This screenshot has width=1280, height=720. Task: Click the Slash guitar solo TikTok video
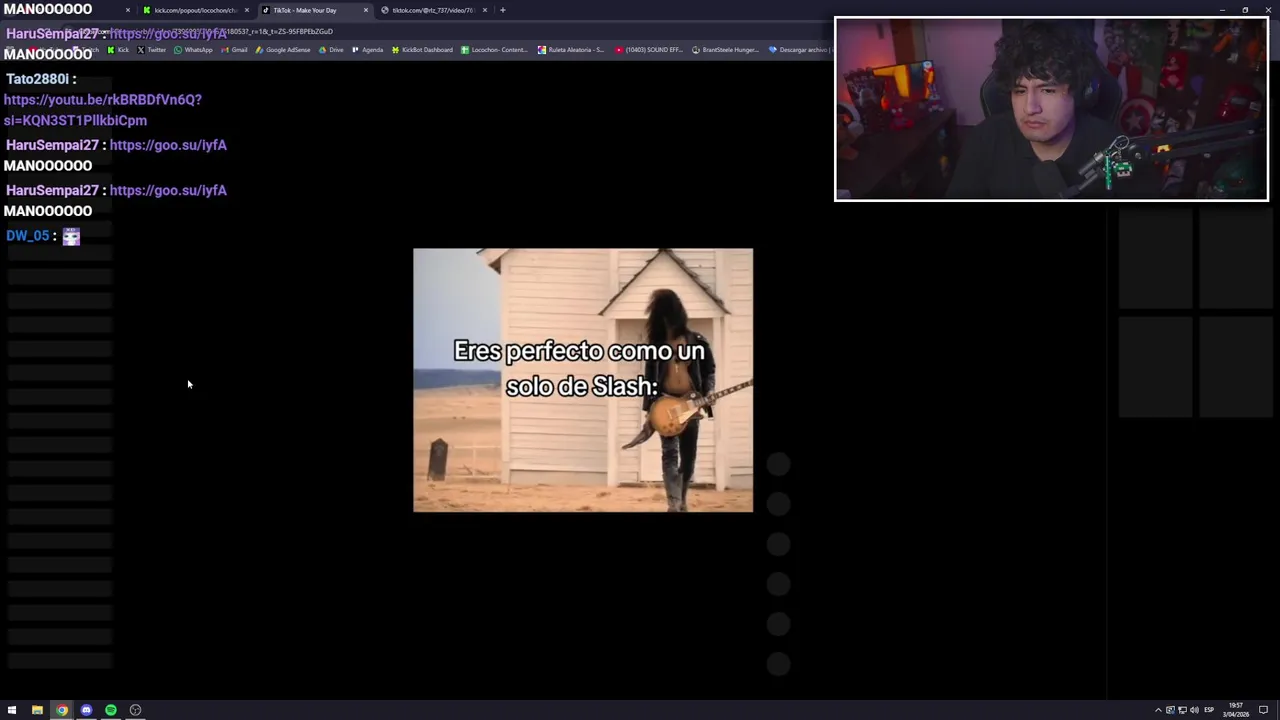[583, 380]
